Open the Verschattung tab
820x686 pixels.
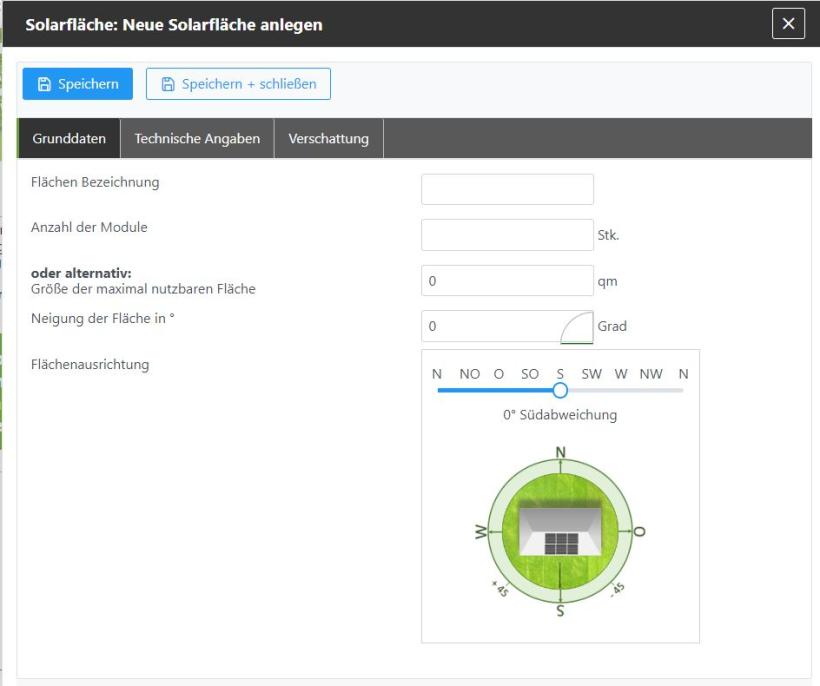(328, 139)
